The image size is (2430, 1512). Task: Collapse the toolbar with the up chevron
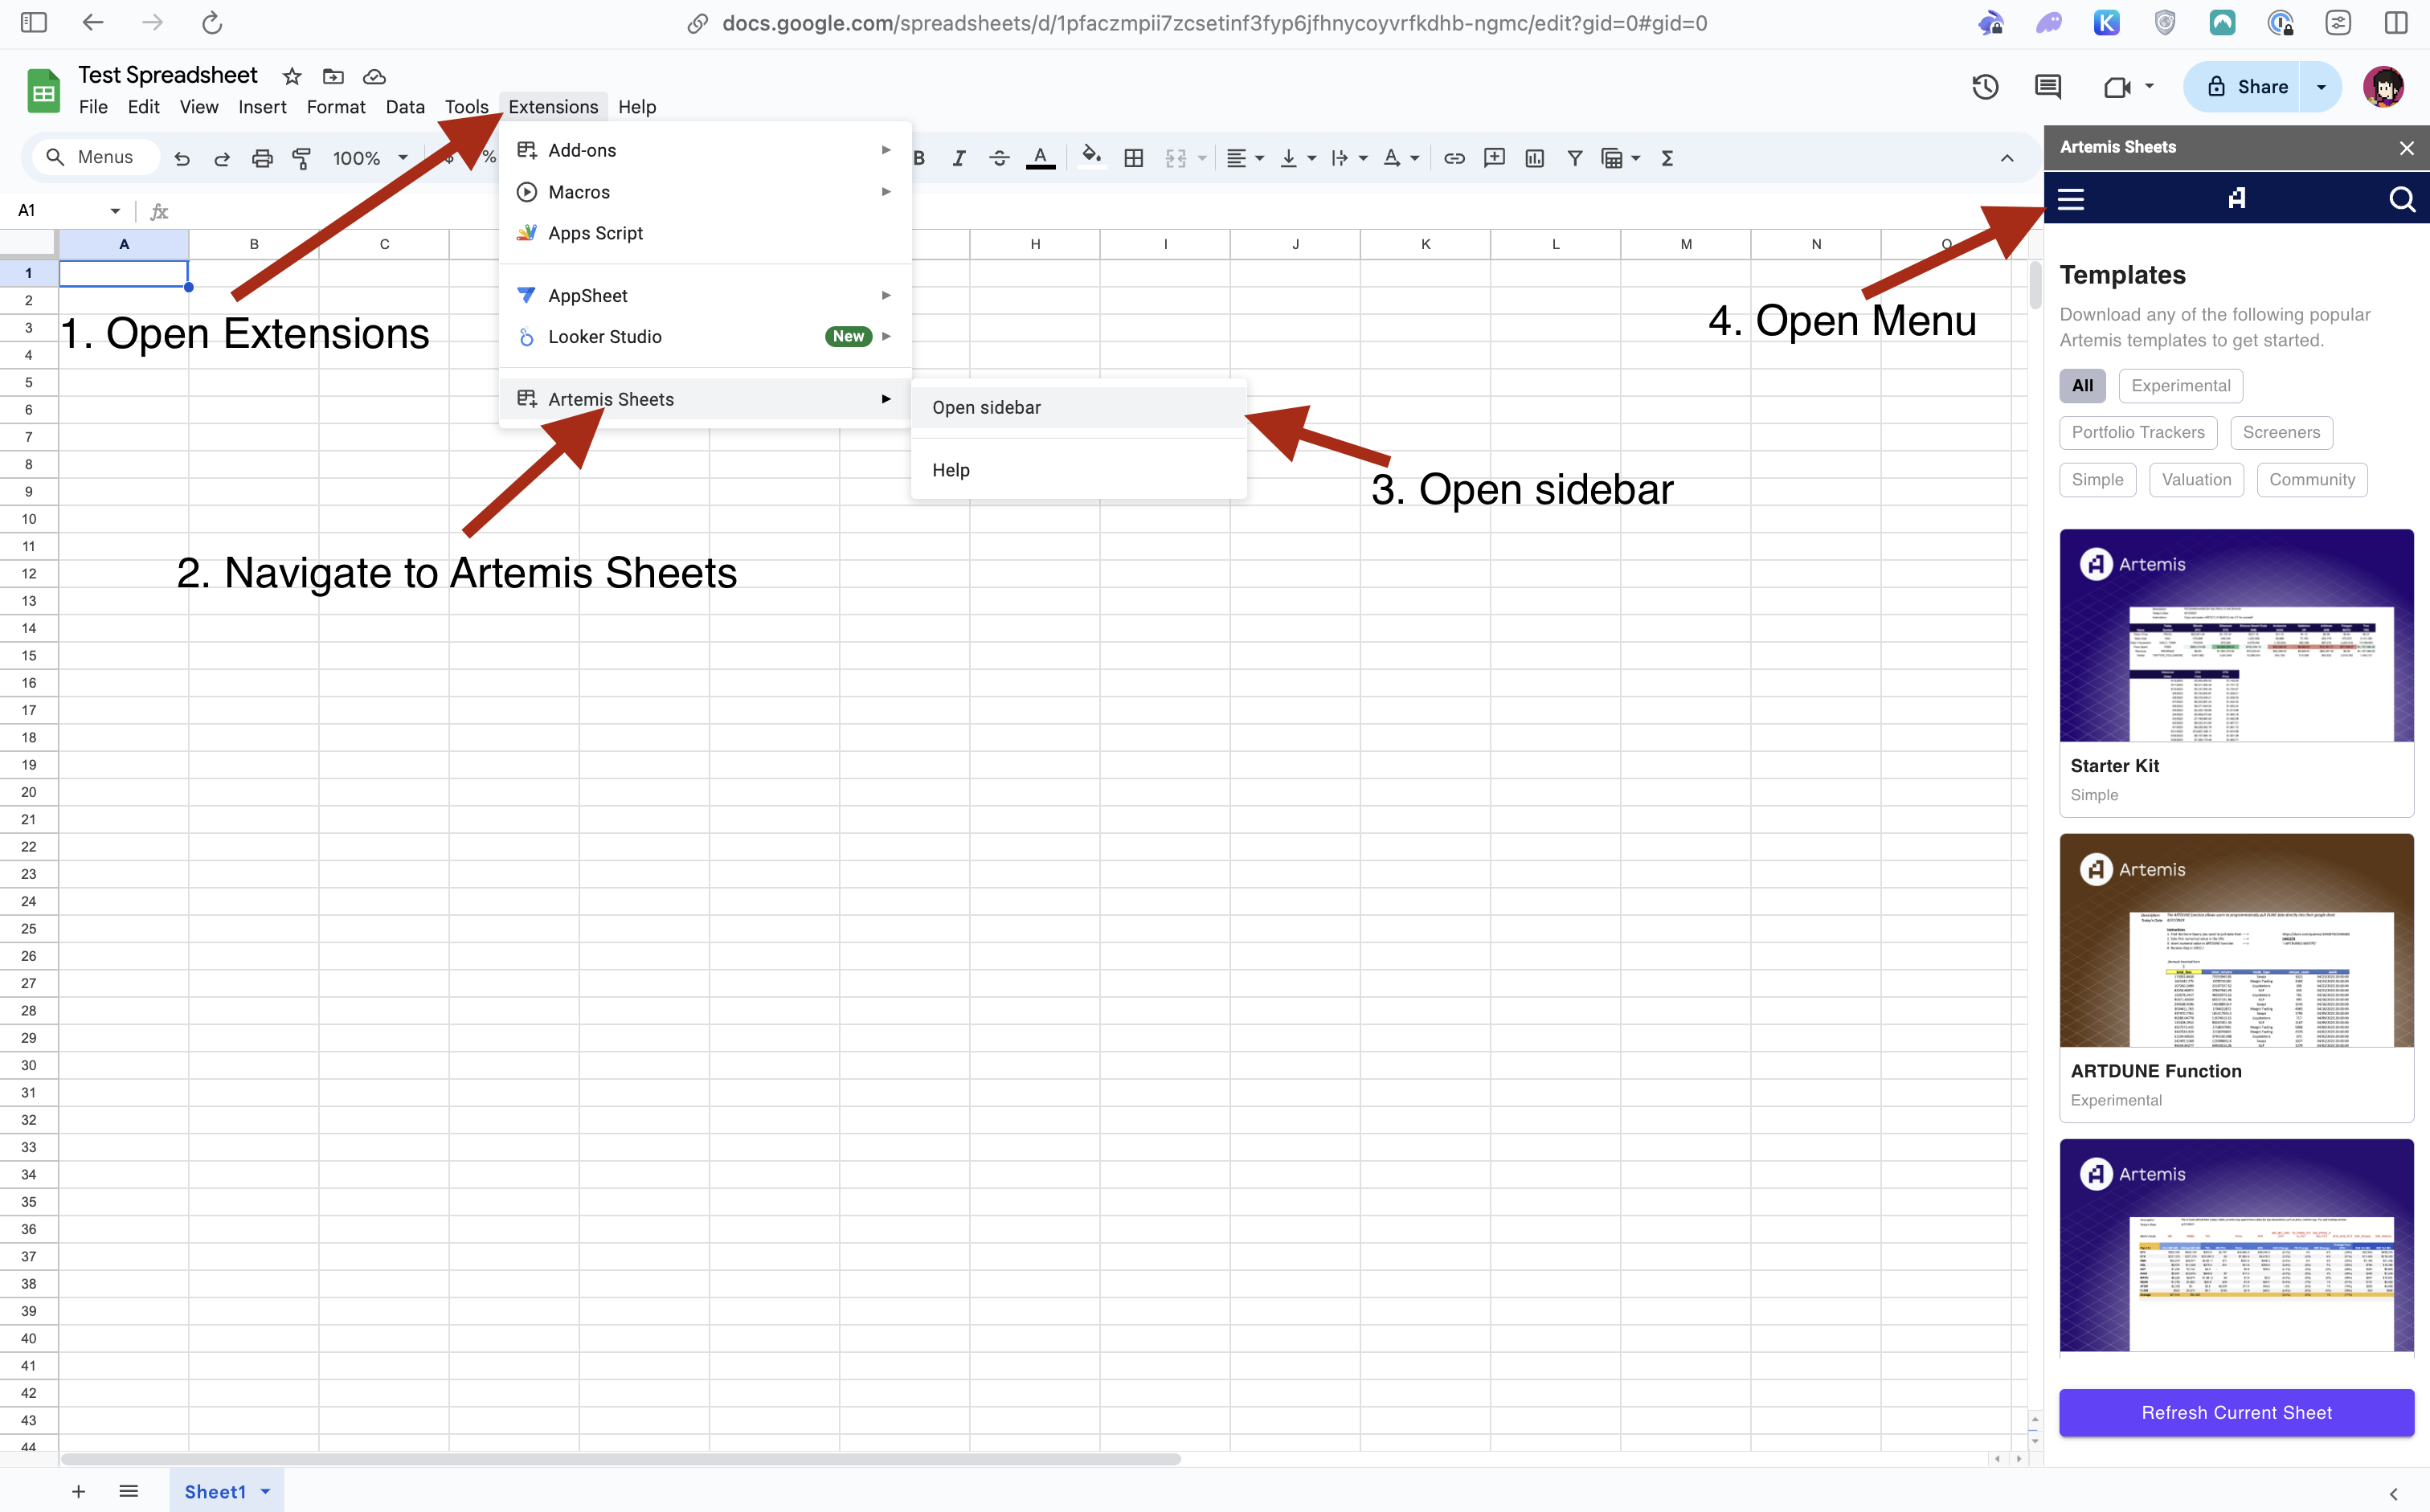pos(2006,158)
